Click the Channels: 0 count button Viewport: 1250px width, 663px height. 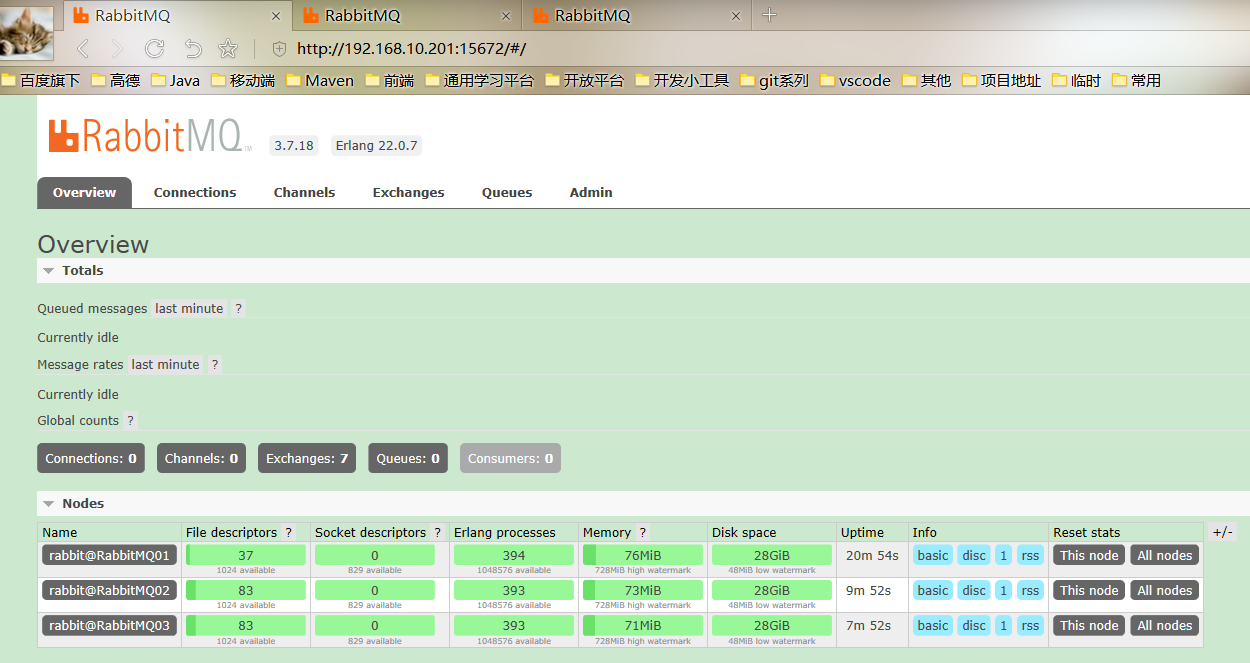pos(201,459)
